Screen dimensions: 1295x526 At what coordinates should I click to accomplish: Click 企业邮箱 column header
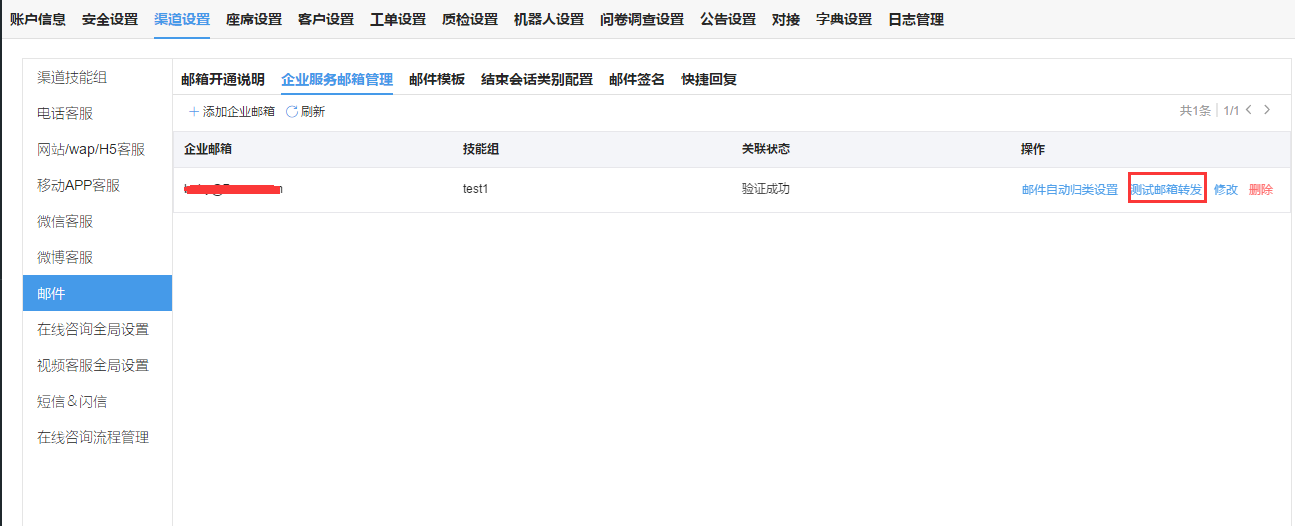tap(208, 149)
